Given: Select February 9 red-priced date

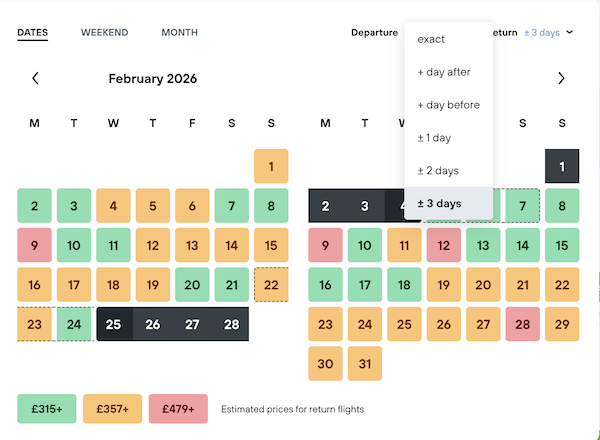Looking at the screenshot, I should coord(34,245).
